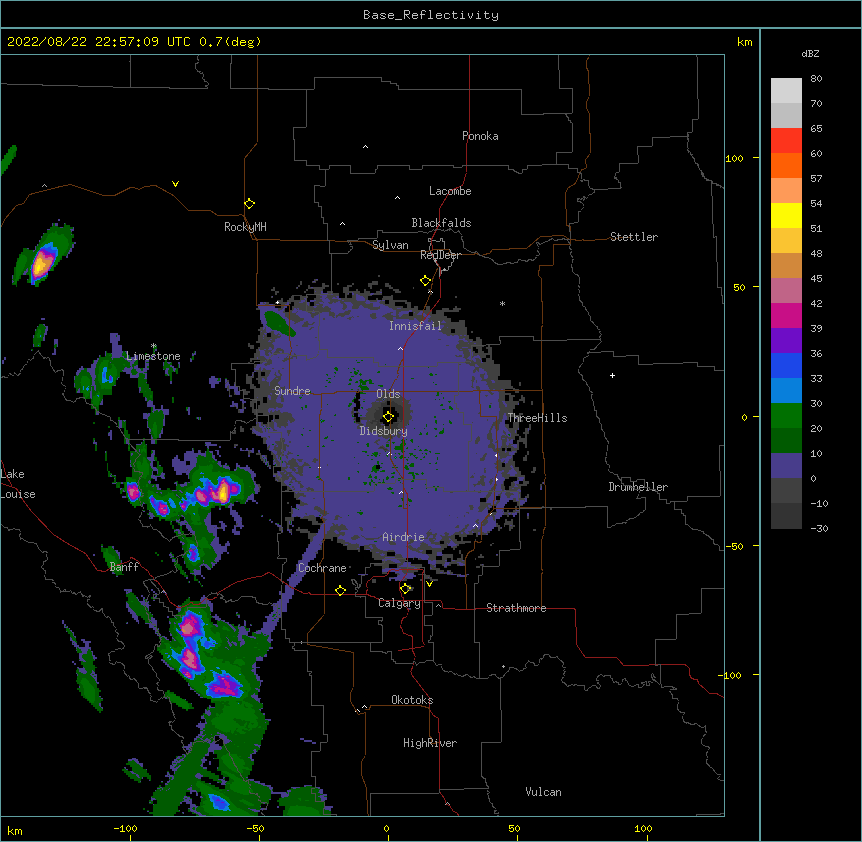Screen dimensions: 862x842
Task: Select the red 60-65 dBZ legend swatch
Action: [786, 140]
